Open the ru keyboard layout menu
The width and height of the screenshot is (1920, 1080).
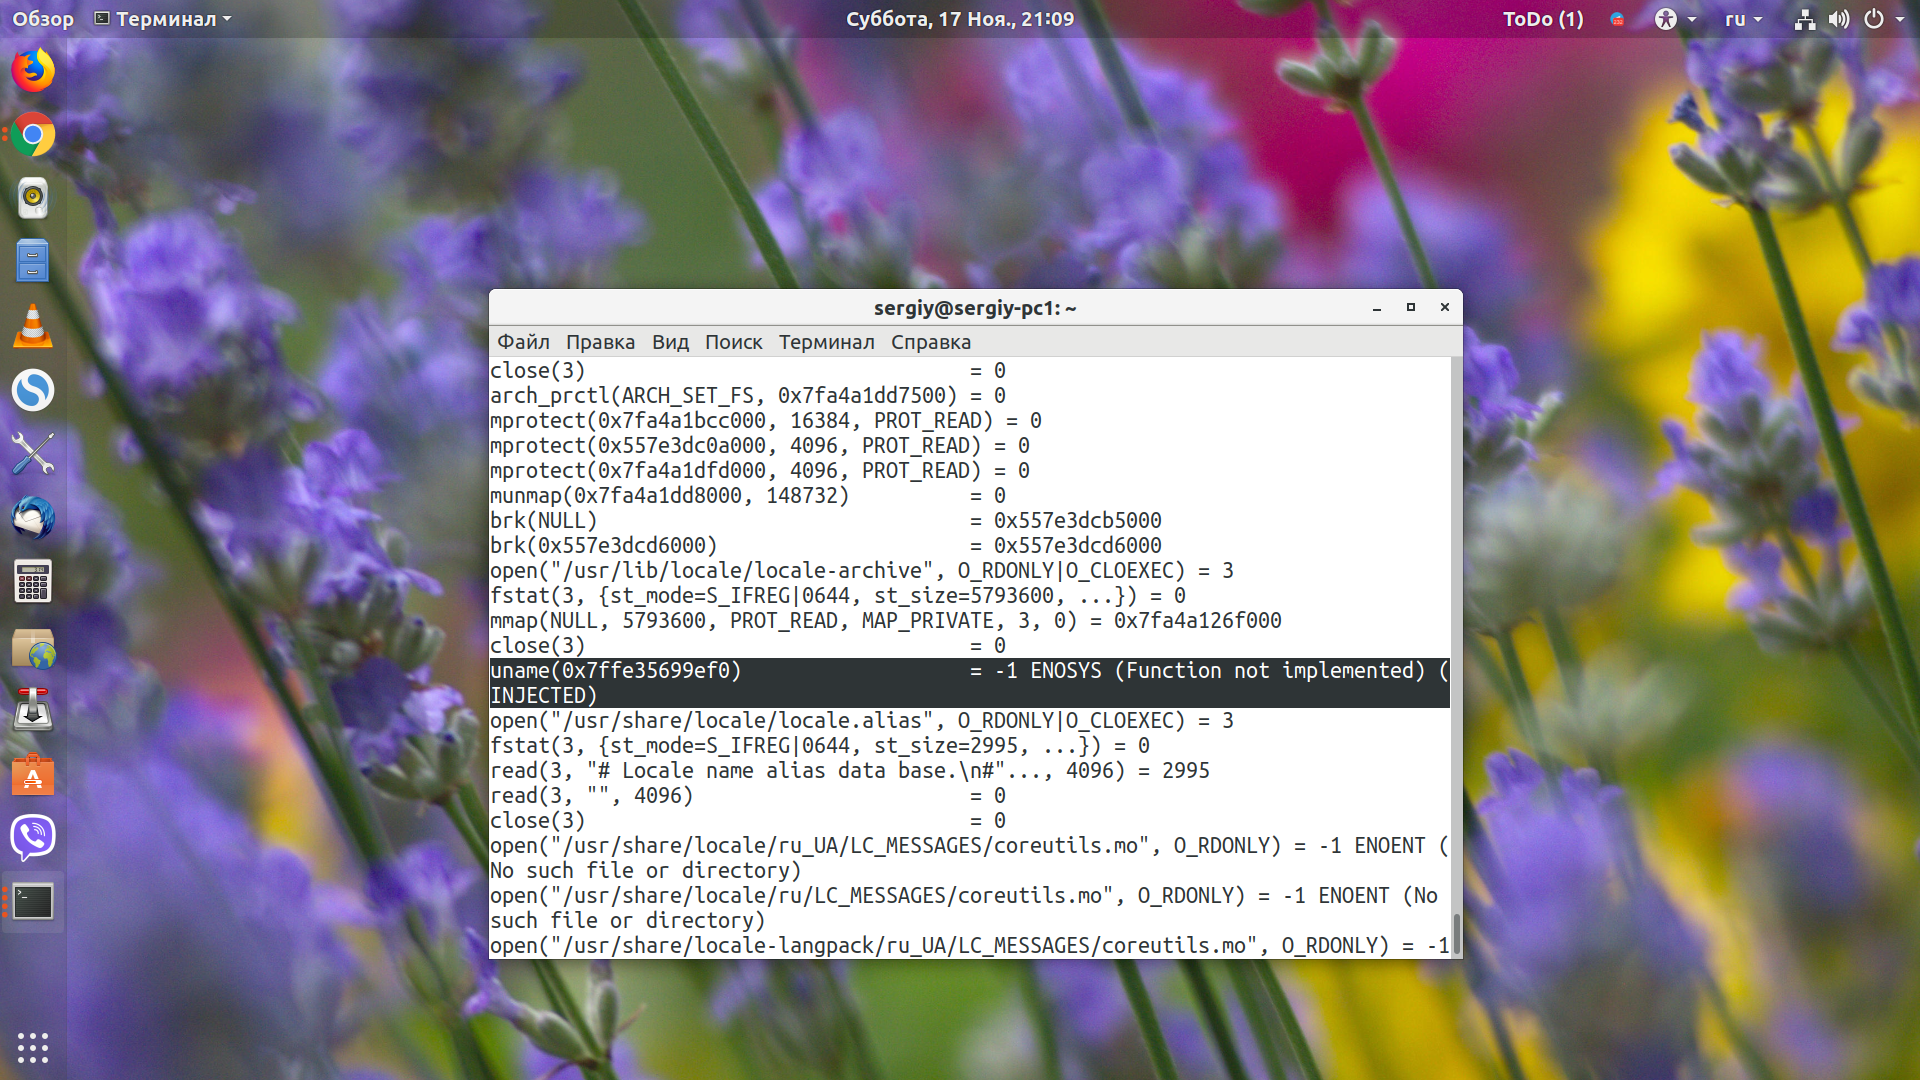(x=1743, y=19)
